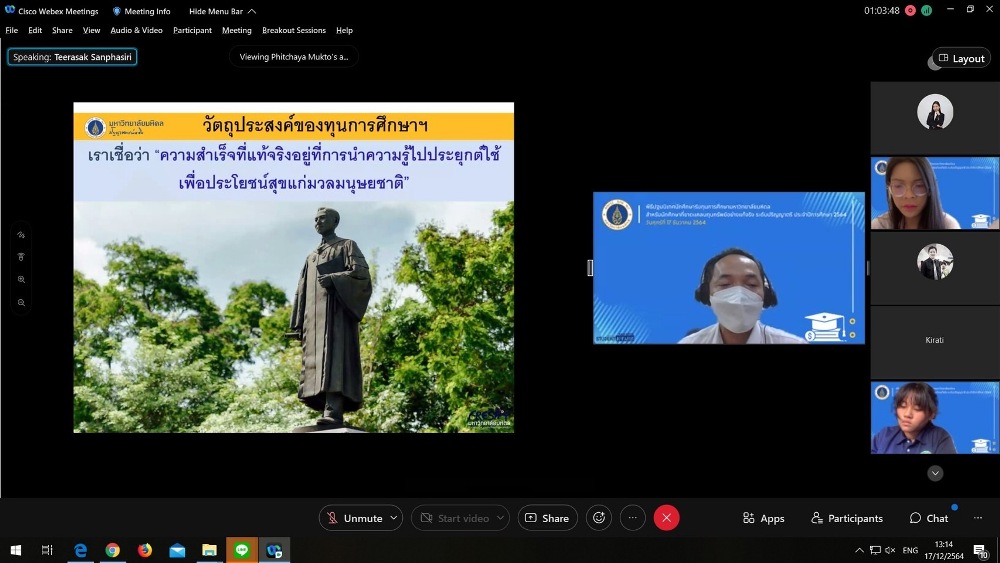Collapse the menu bar with Hide Menu Bar
1000x563 pixels.
222,11
